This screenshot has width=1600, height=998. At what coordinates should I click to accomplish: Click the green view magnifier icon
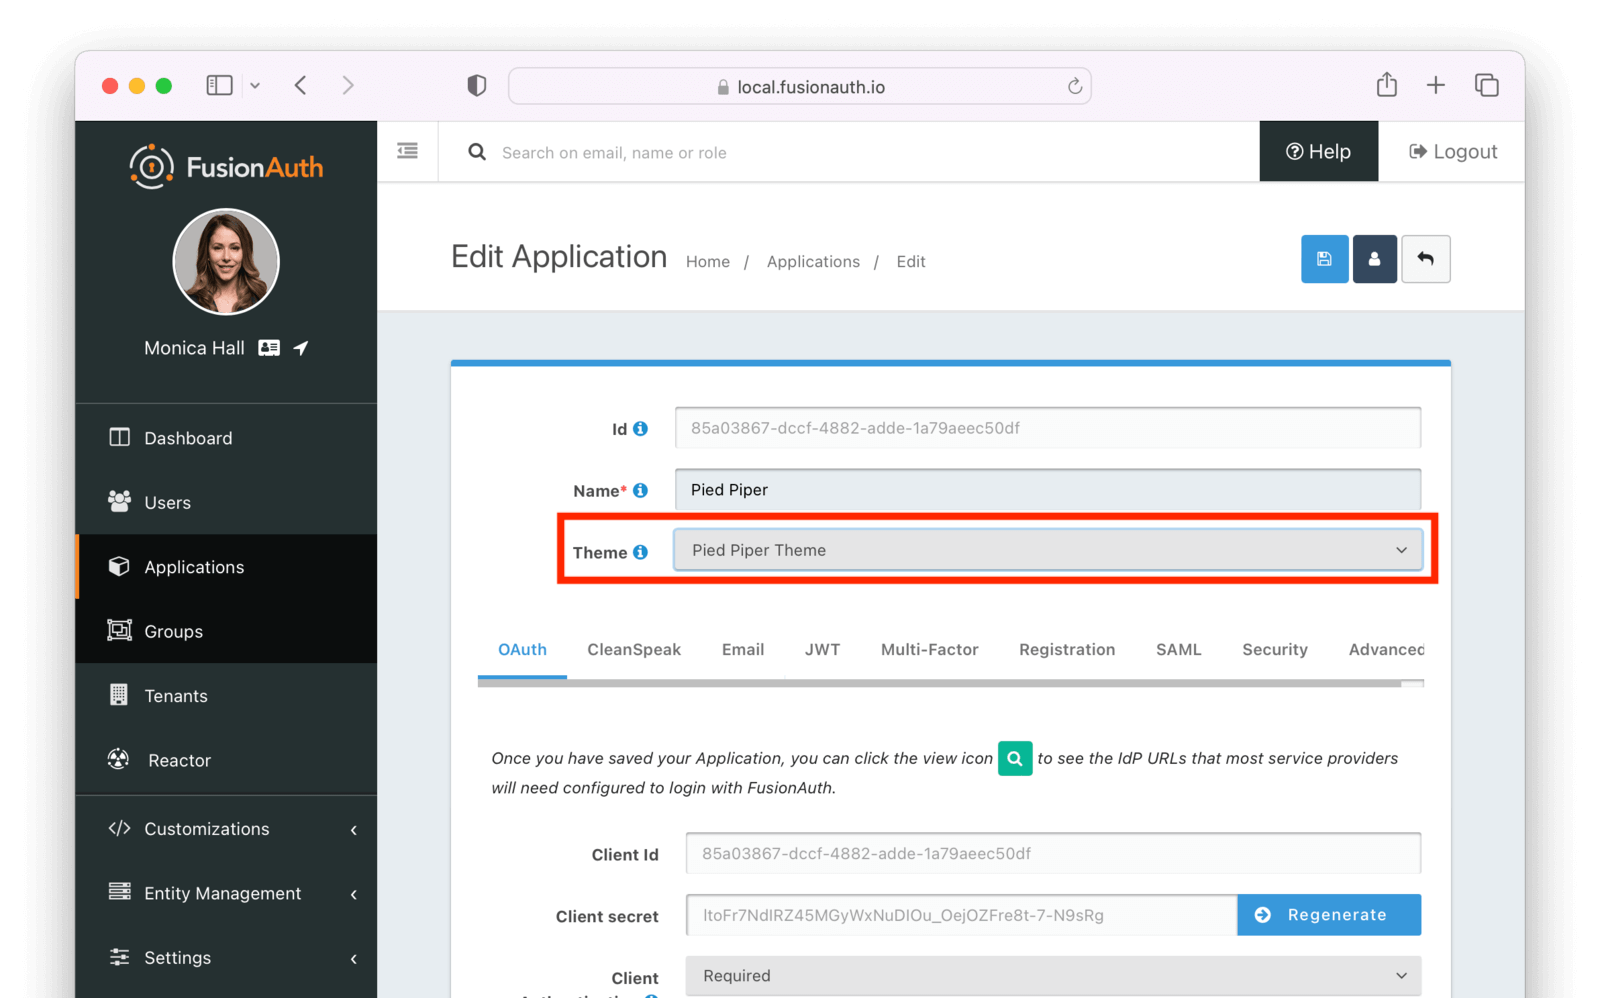click(1014, 758)
